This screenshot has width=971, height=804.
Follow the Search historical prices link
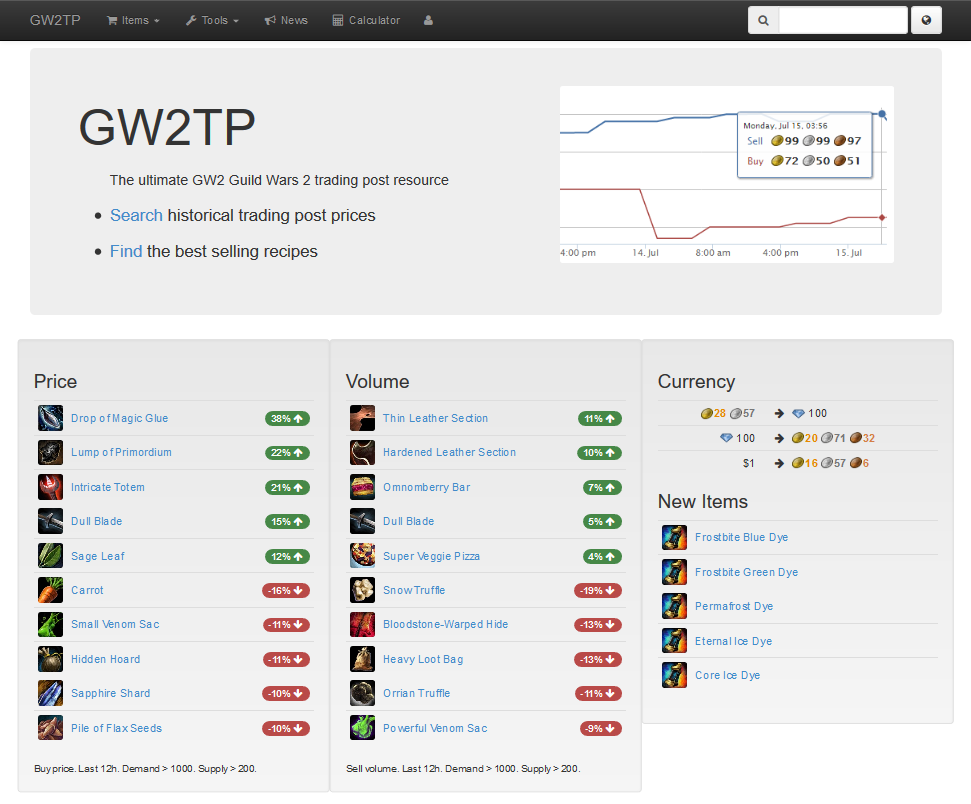136,215
